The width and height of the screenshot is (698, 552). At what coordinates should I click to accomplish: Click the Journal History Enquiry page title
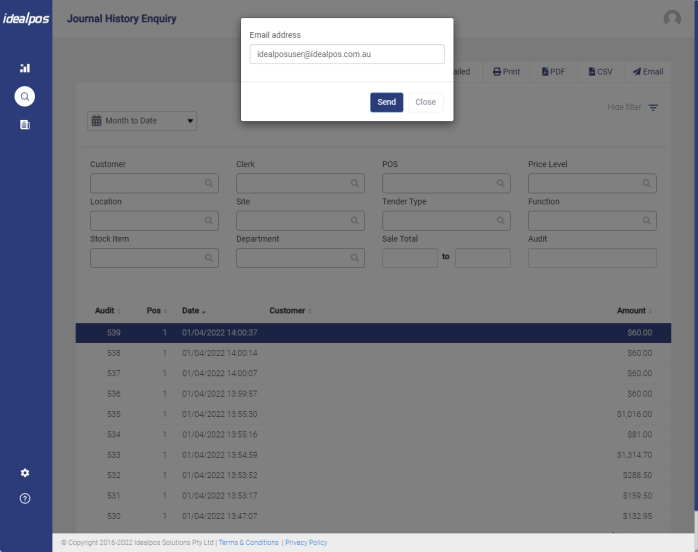tap(122, 19)
